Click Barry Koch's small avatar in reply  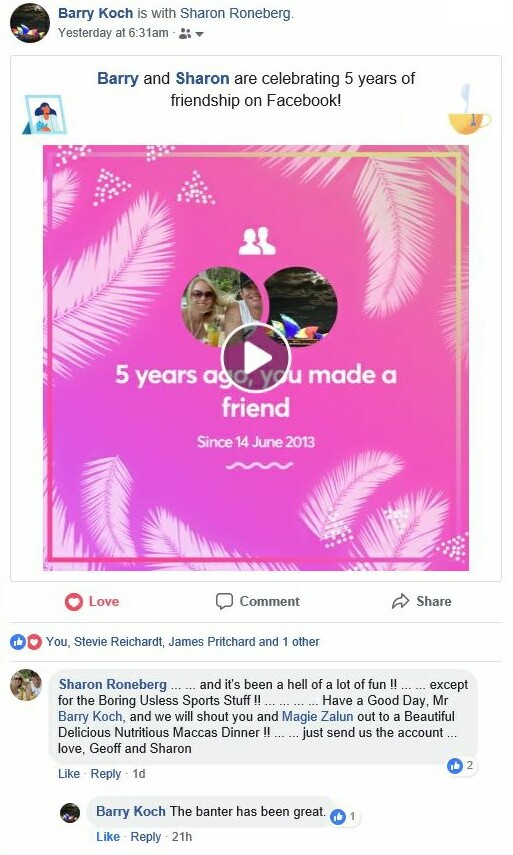point(70,813)
